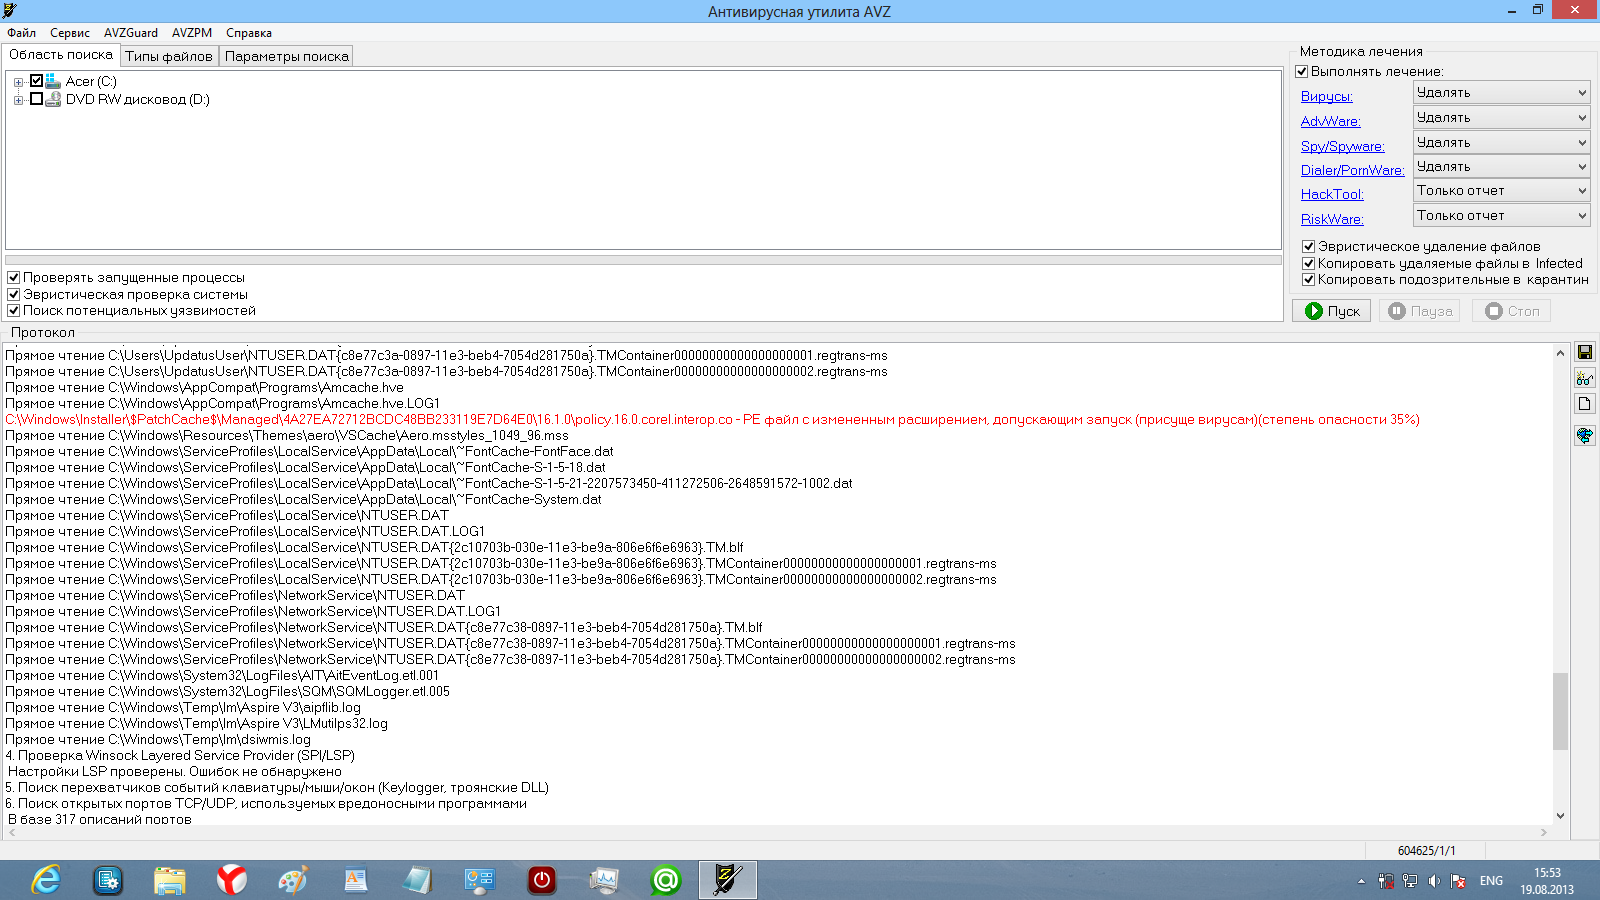The width and height of the screenshot is (1600, 900).
Task: Toggle 'Копировать удаляемые файлы в Infected' checkbox
Action: coord(1308,264)
